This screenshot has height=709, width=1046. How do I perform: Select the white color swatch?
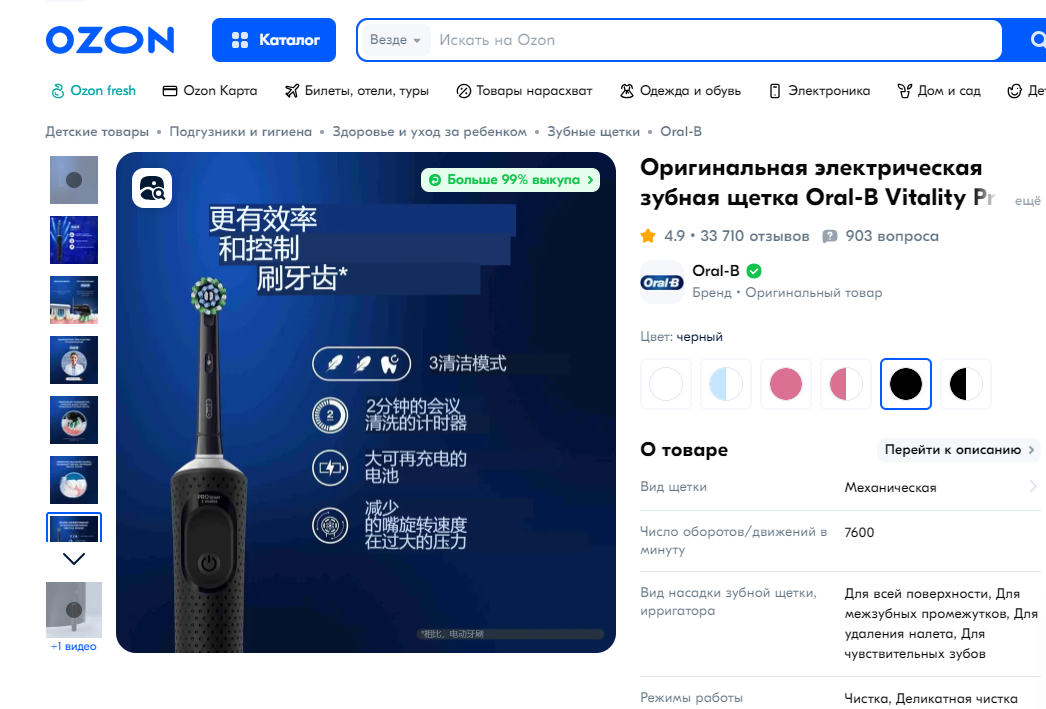pyautogui.click(x=666, y=384)
